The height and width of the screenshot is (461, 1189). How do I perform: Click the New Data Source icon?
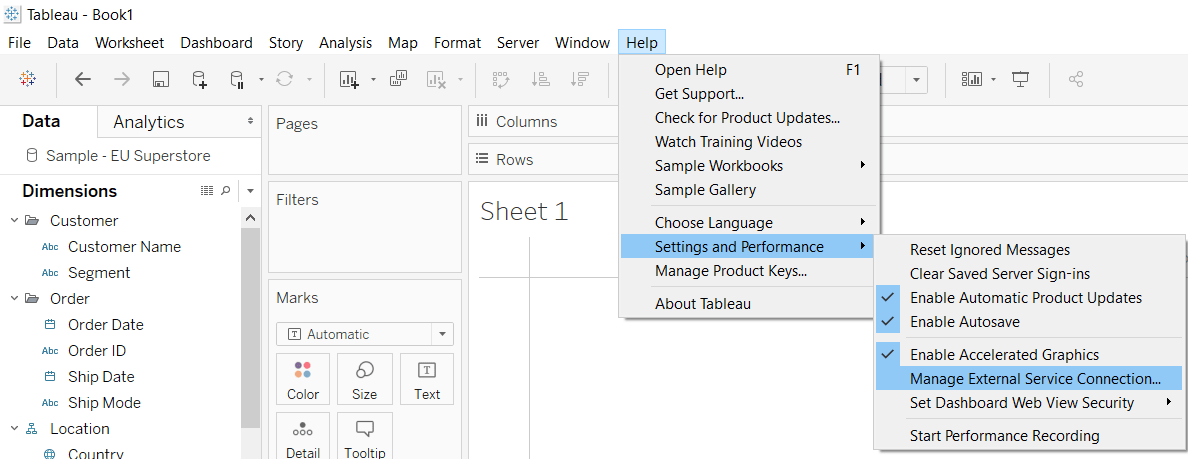pos(199,80)
